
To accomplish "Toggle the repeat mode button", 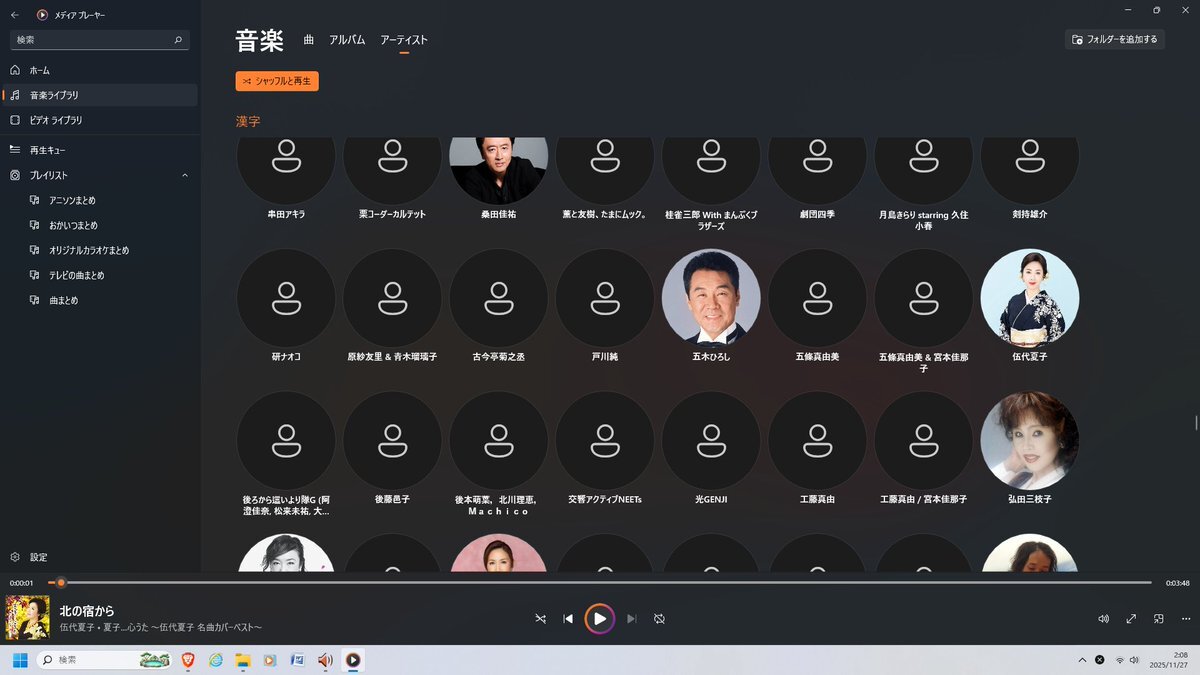I will [x=659, y=619].
